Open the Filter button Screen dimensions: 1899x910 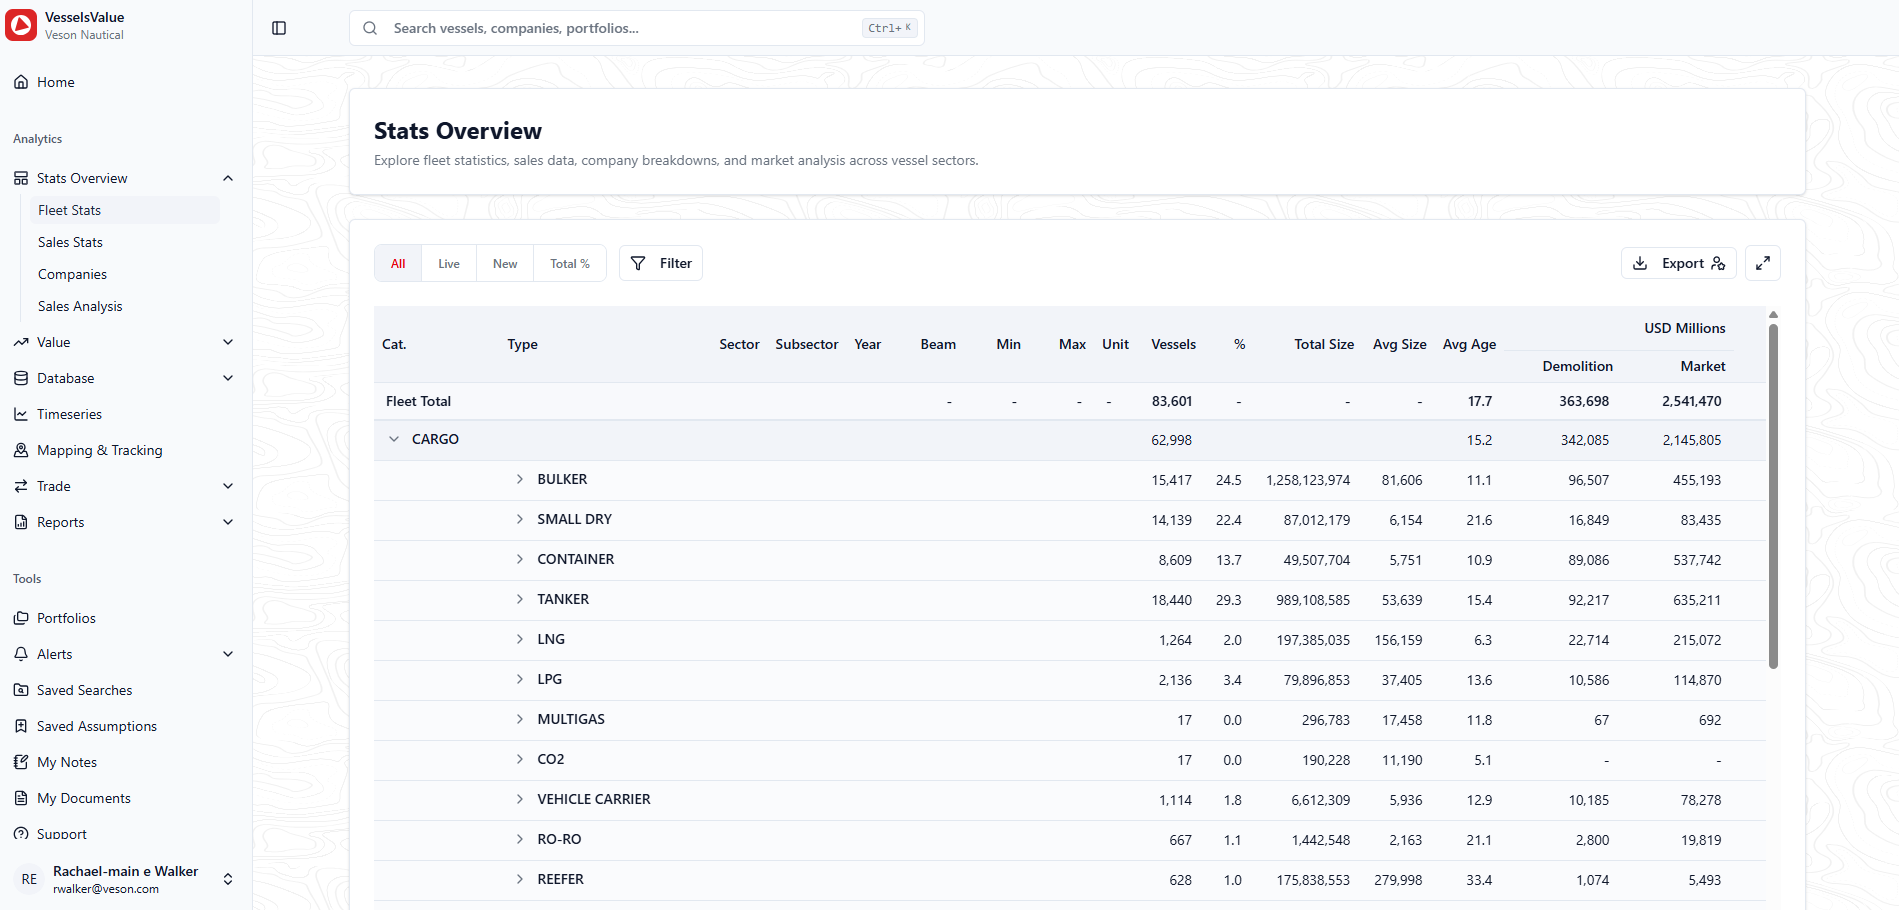(661, 263)
